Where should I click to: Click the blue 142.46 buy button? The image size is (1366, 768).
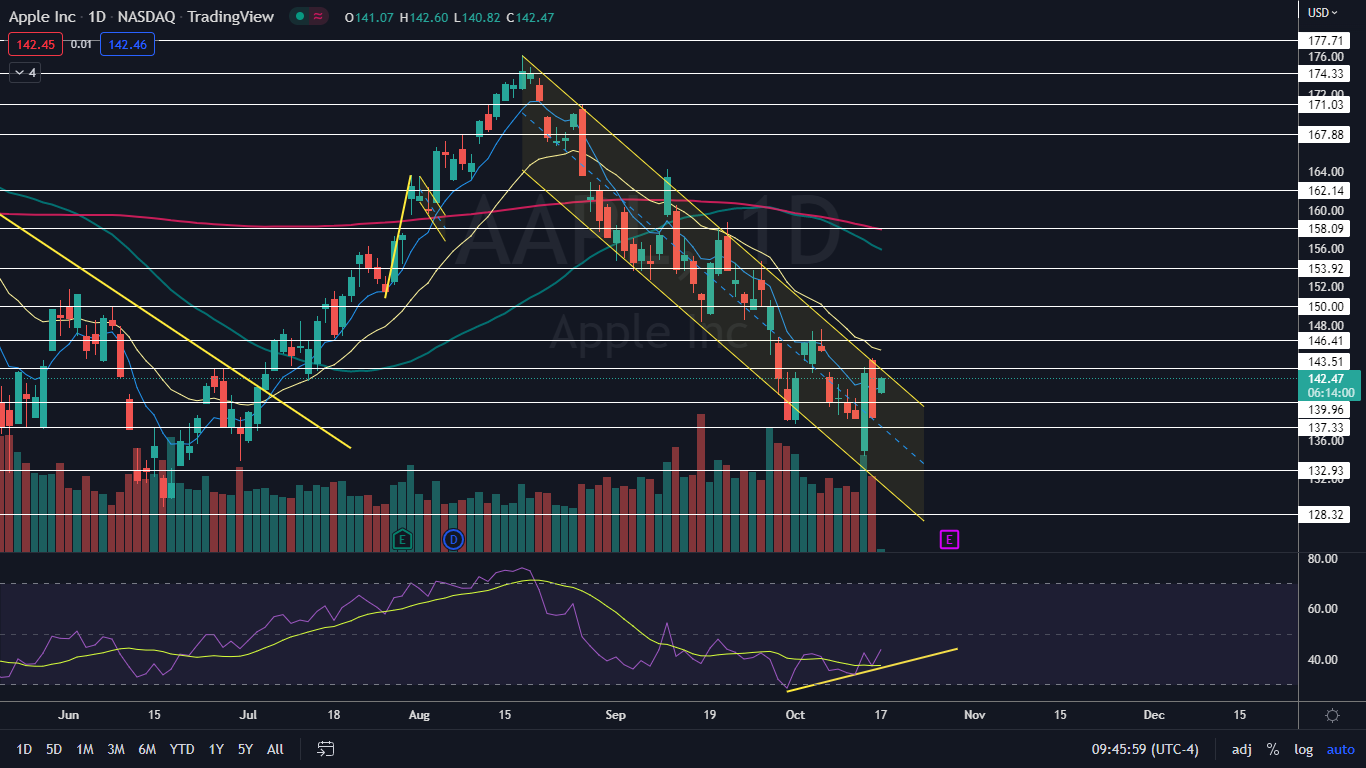[127, 43]
